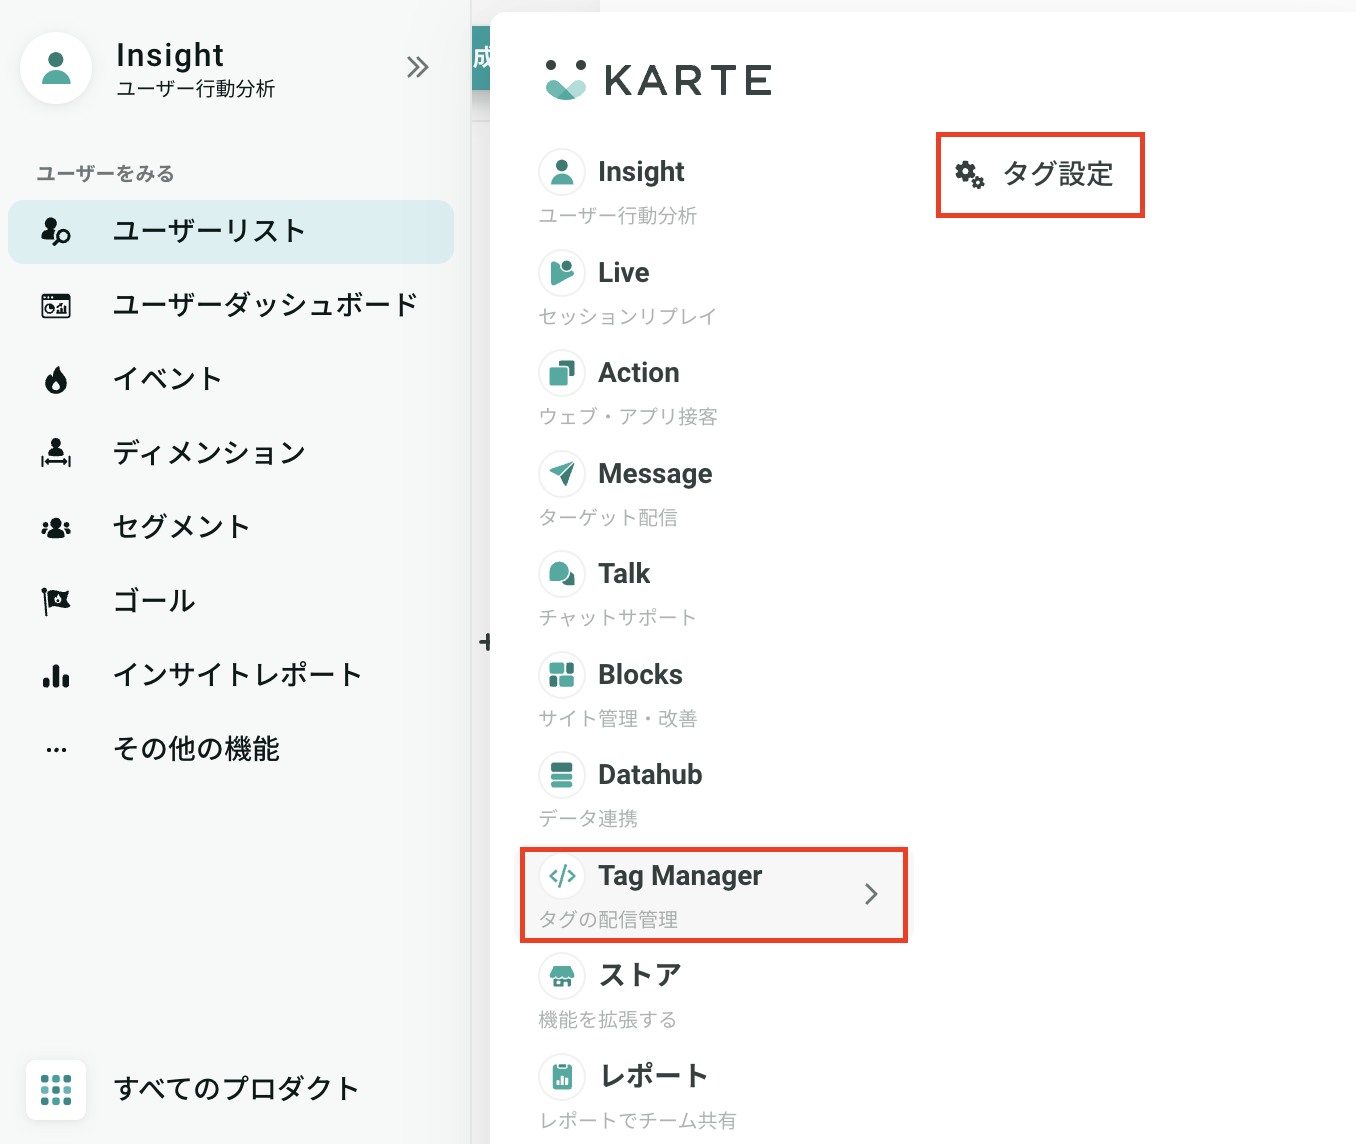The width and height of the screenshot is (1356, 1144).
Task: Open Action product link
Action: [638, 373]
